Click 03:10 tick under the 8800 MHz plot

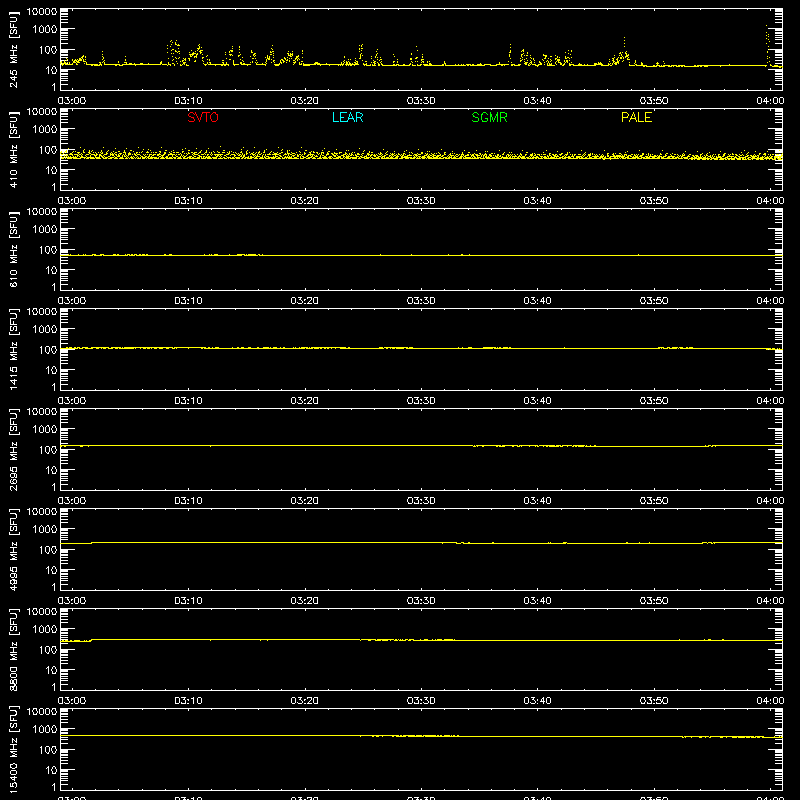click(188, 701)
